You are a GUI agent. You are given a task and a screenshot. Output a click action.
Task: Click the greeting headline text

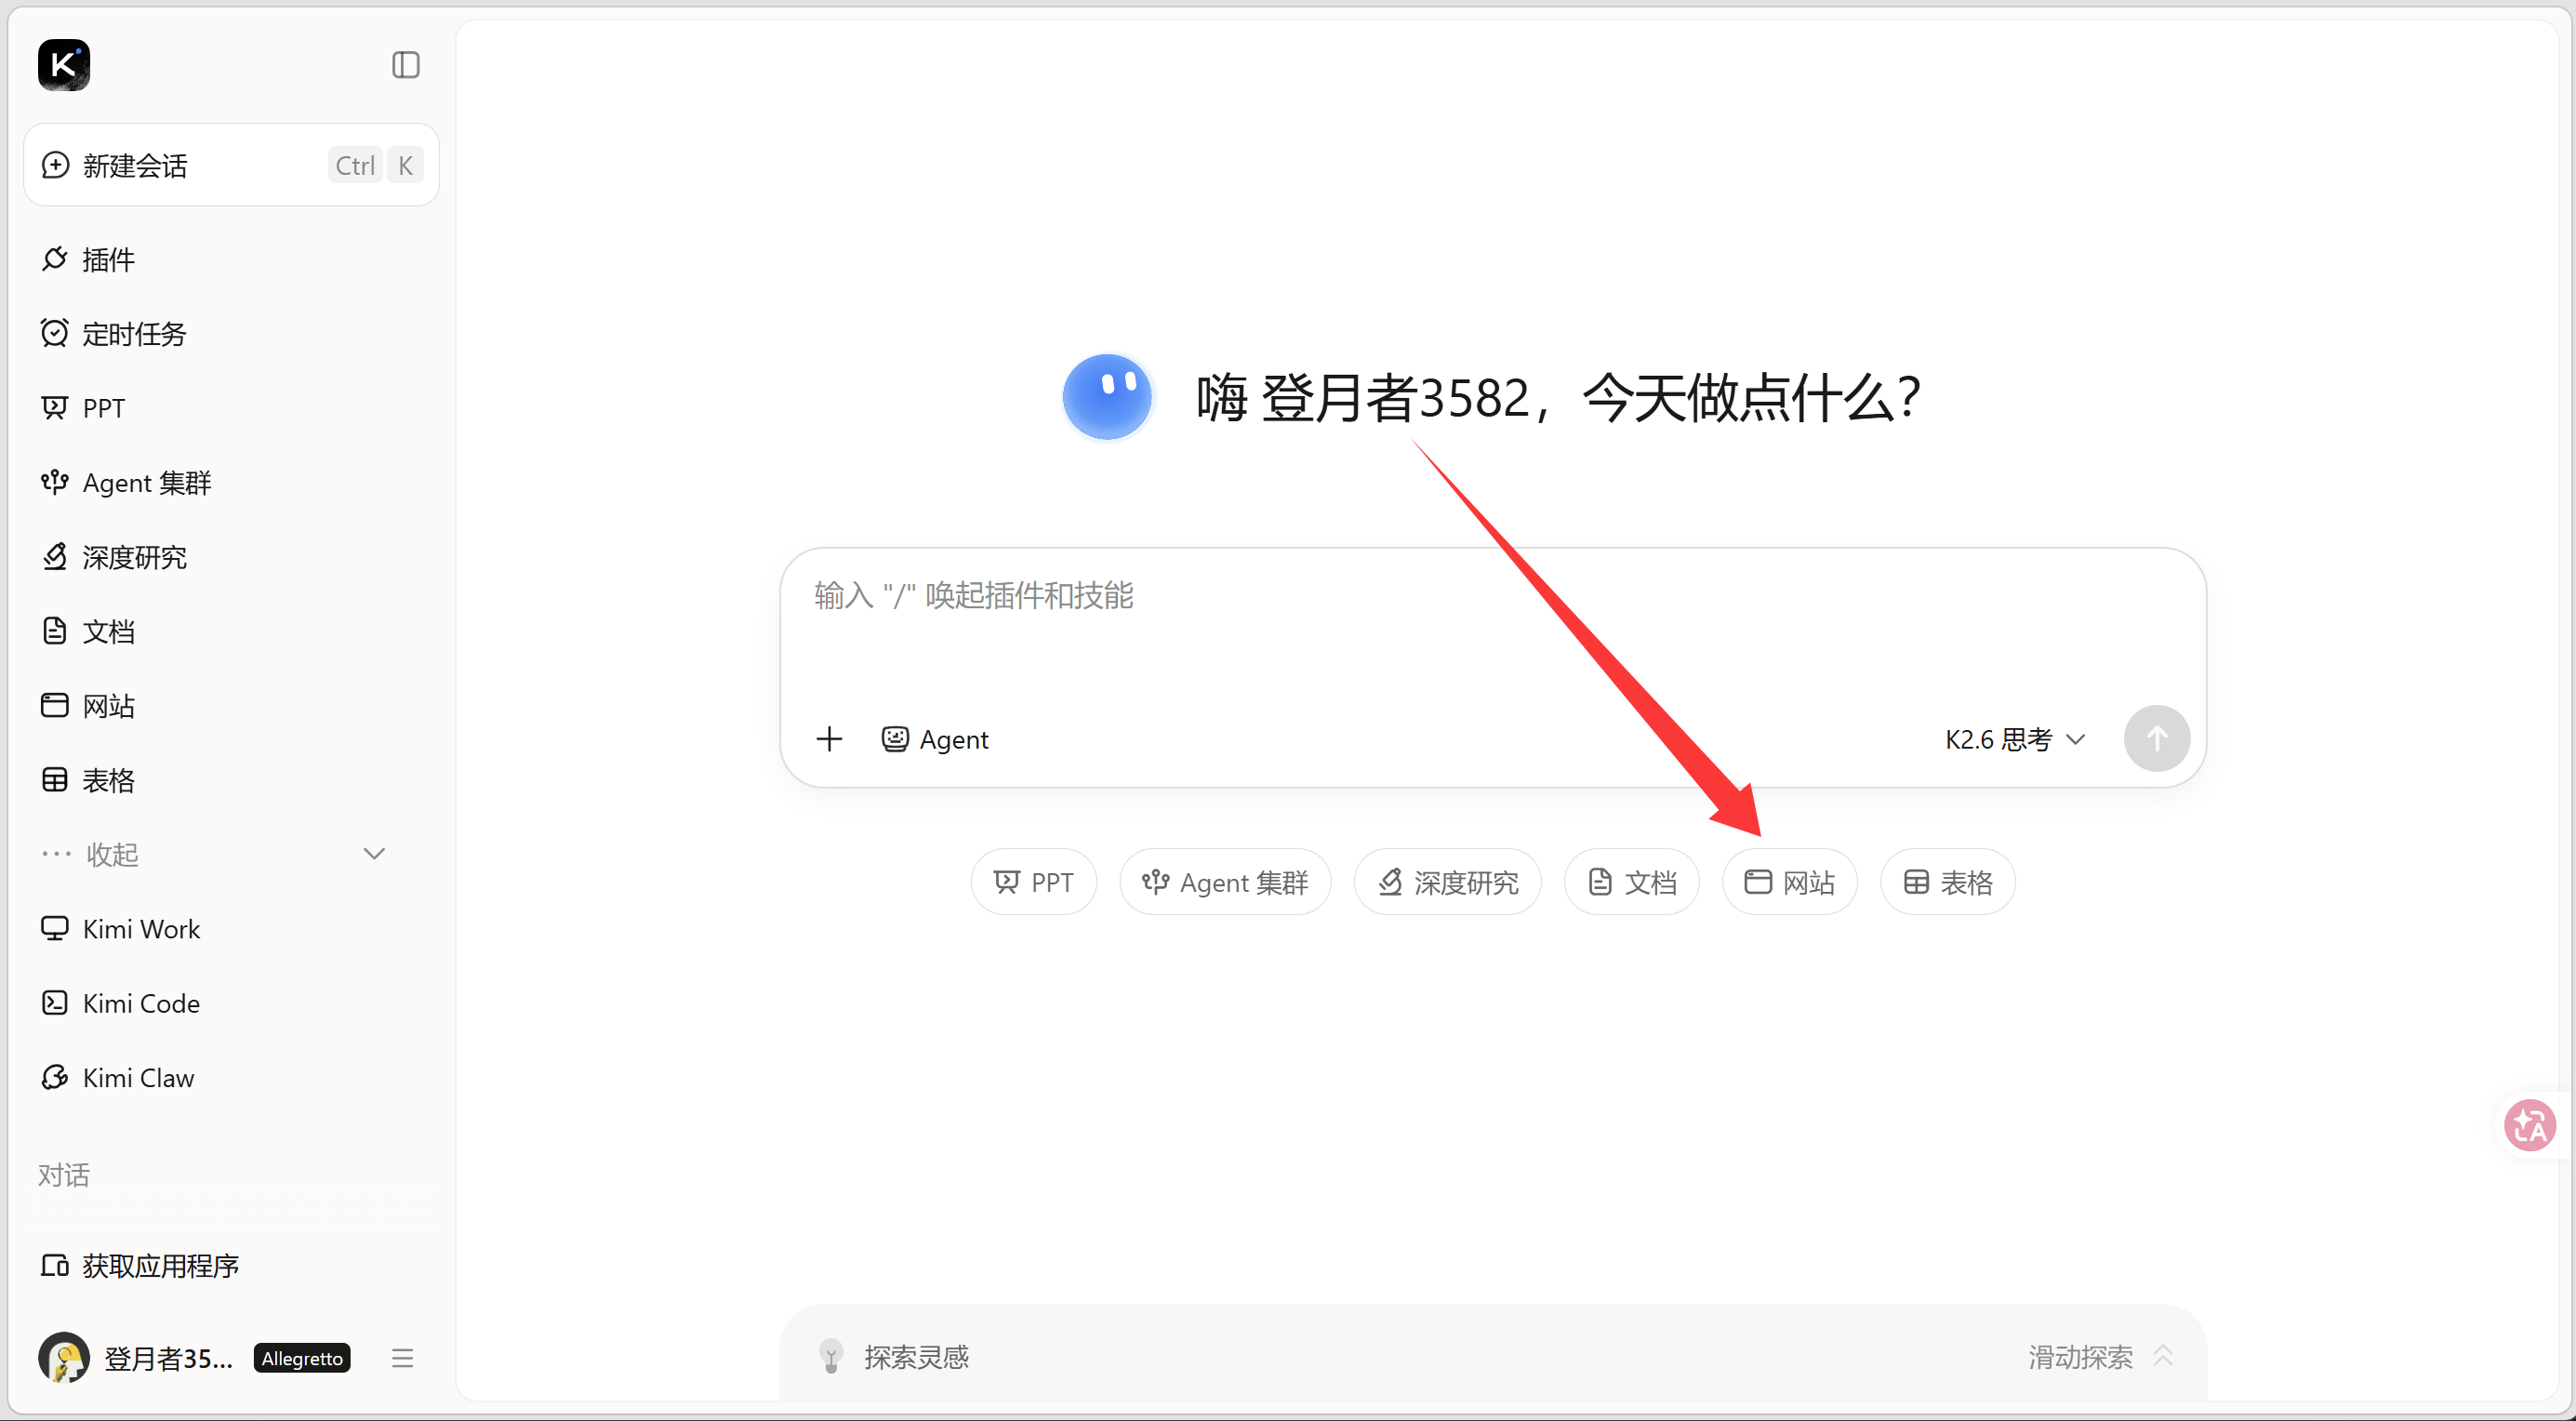(x=1559, y=398)
